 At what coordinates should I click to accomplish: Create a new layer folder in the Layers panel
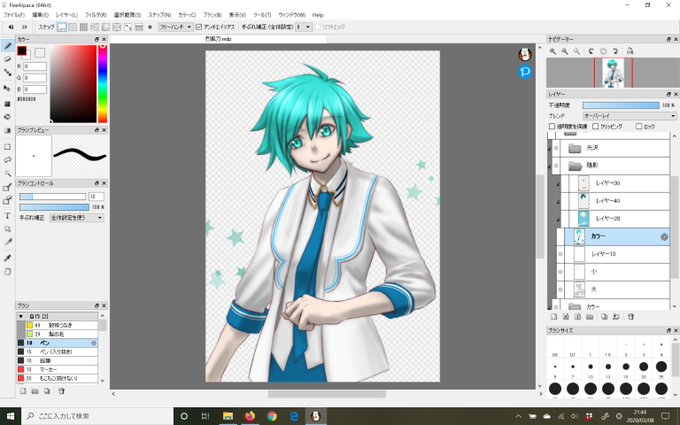590,317
